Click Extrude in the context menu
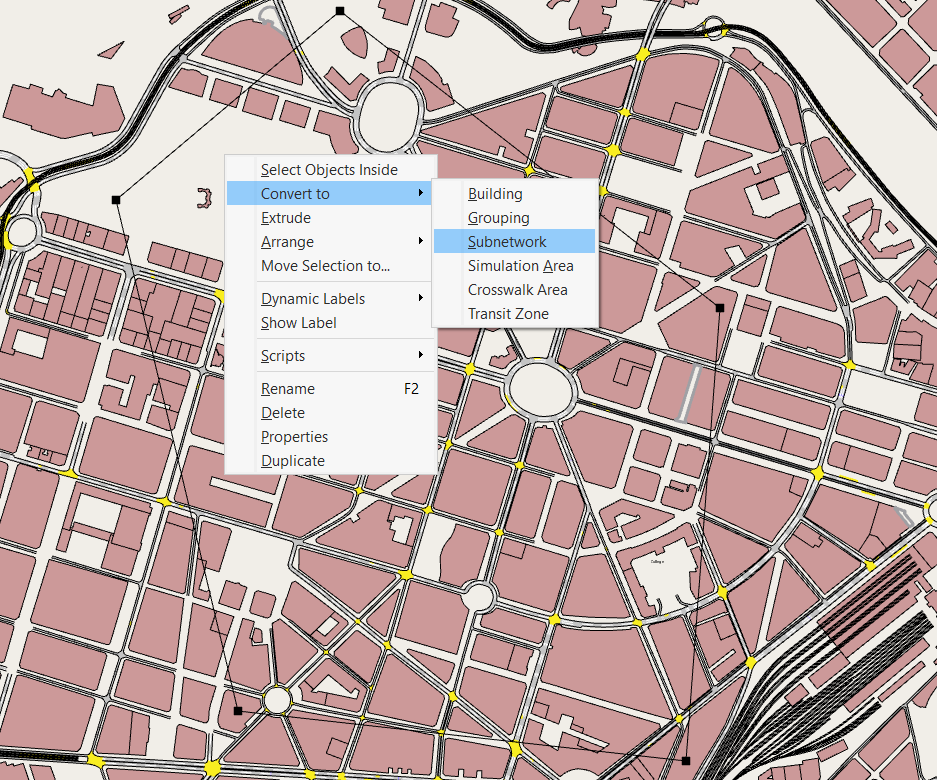 pos(286,218)
